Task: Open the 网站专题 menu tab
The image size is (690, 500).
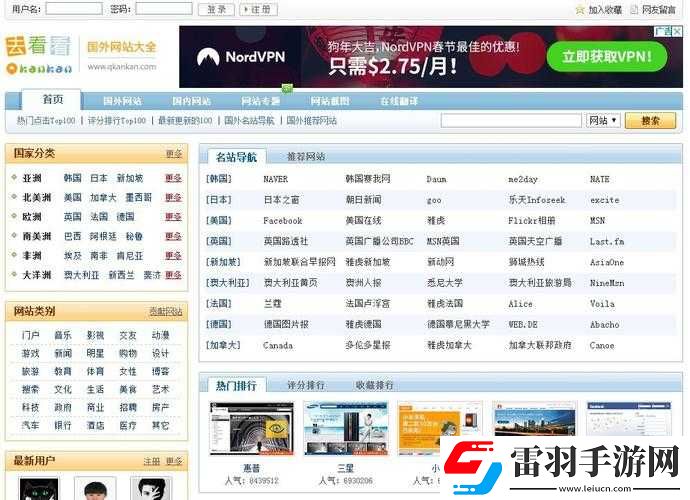Action: (x=261, y=101)
